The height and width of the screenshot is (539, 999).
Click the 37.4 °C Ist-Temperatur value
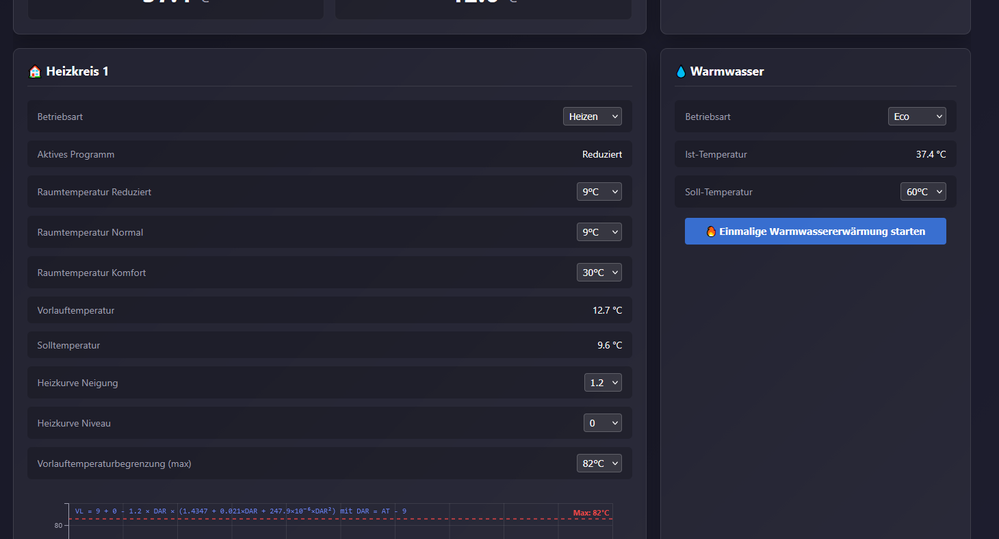pyautogui.click(x=931, y=154)
